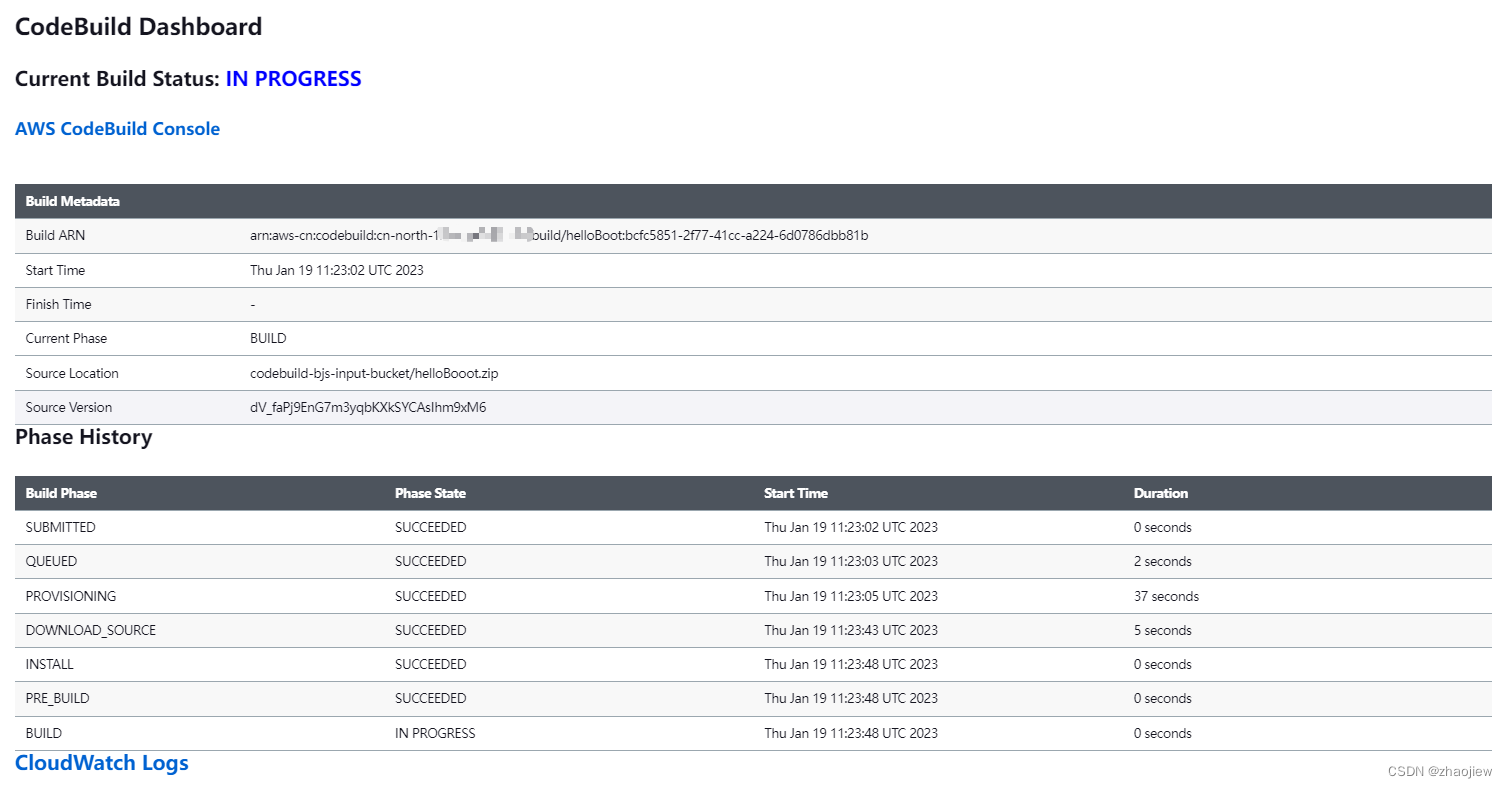Click the Build Metadata table header
This screenshot has height=788, width=1508.
(x=73, y=201)
